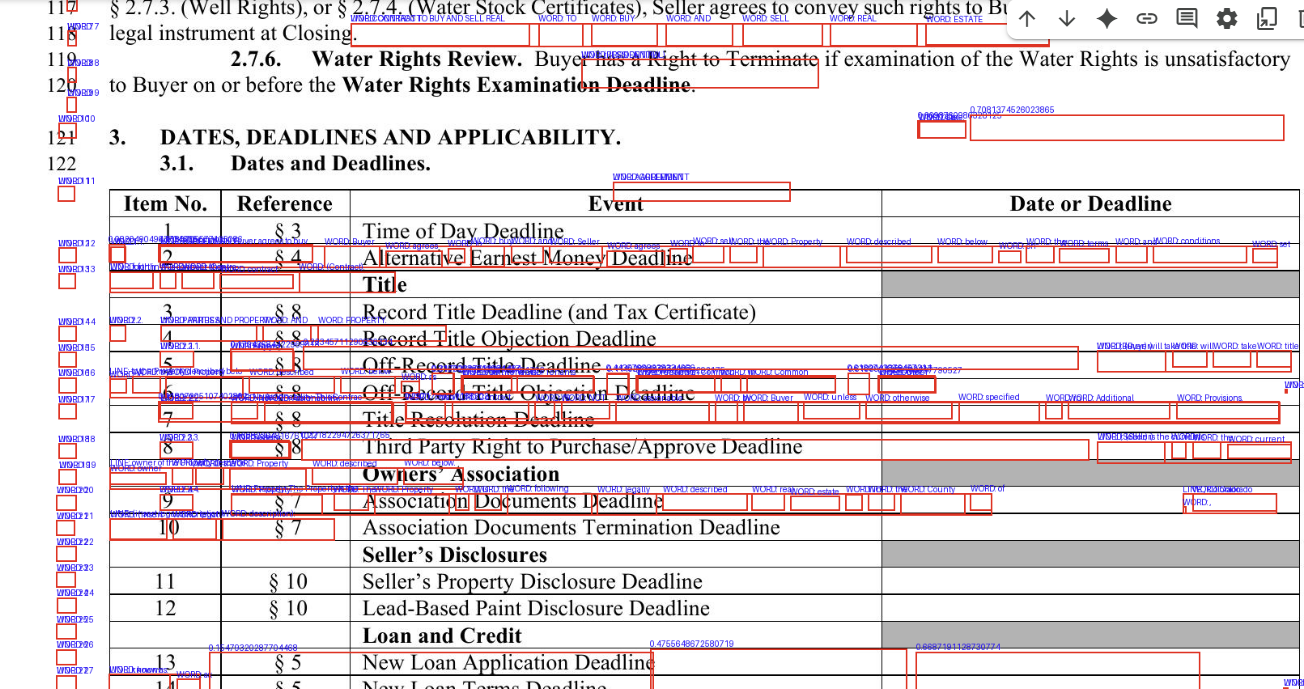
Task: Open the cell settings gear icon
Action: (1227, 19)
